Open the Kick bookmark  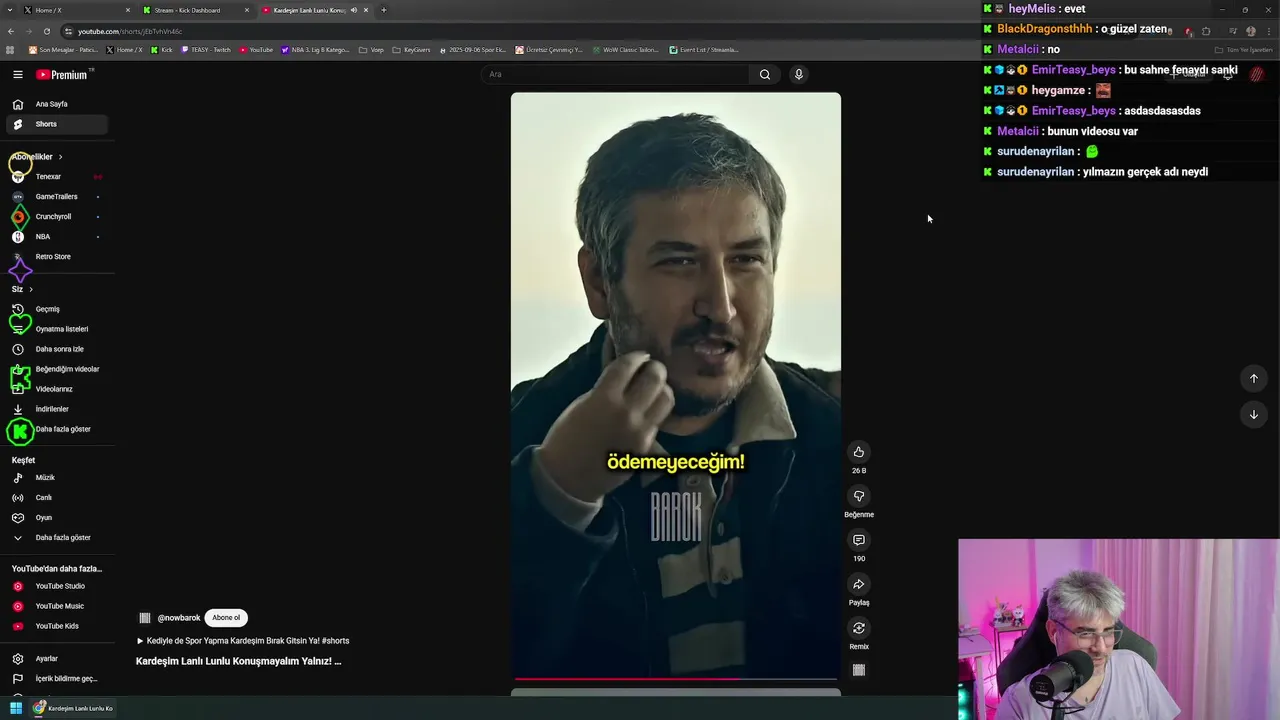click(x=162, y=50)
